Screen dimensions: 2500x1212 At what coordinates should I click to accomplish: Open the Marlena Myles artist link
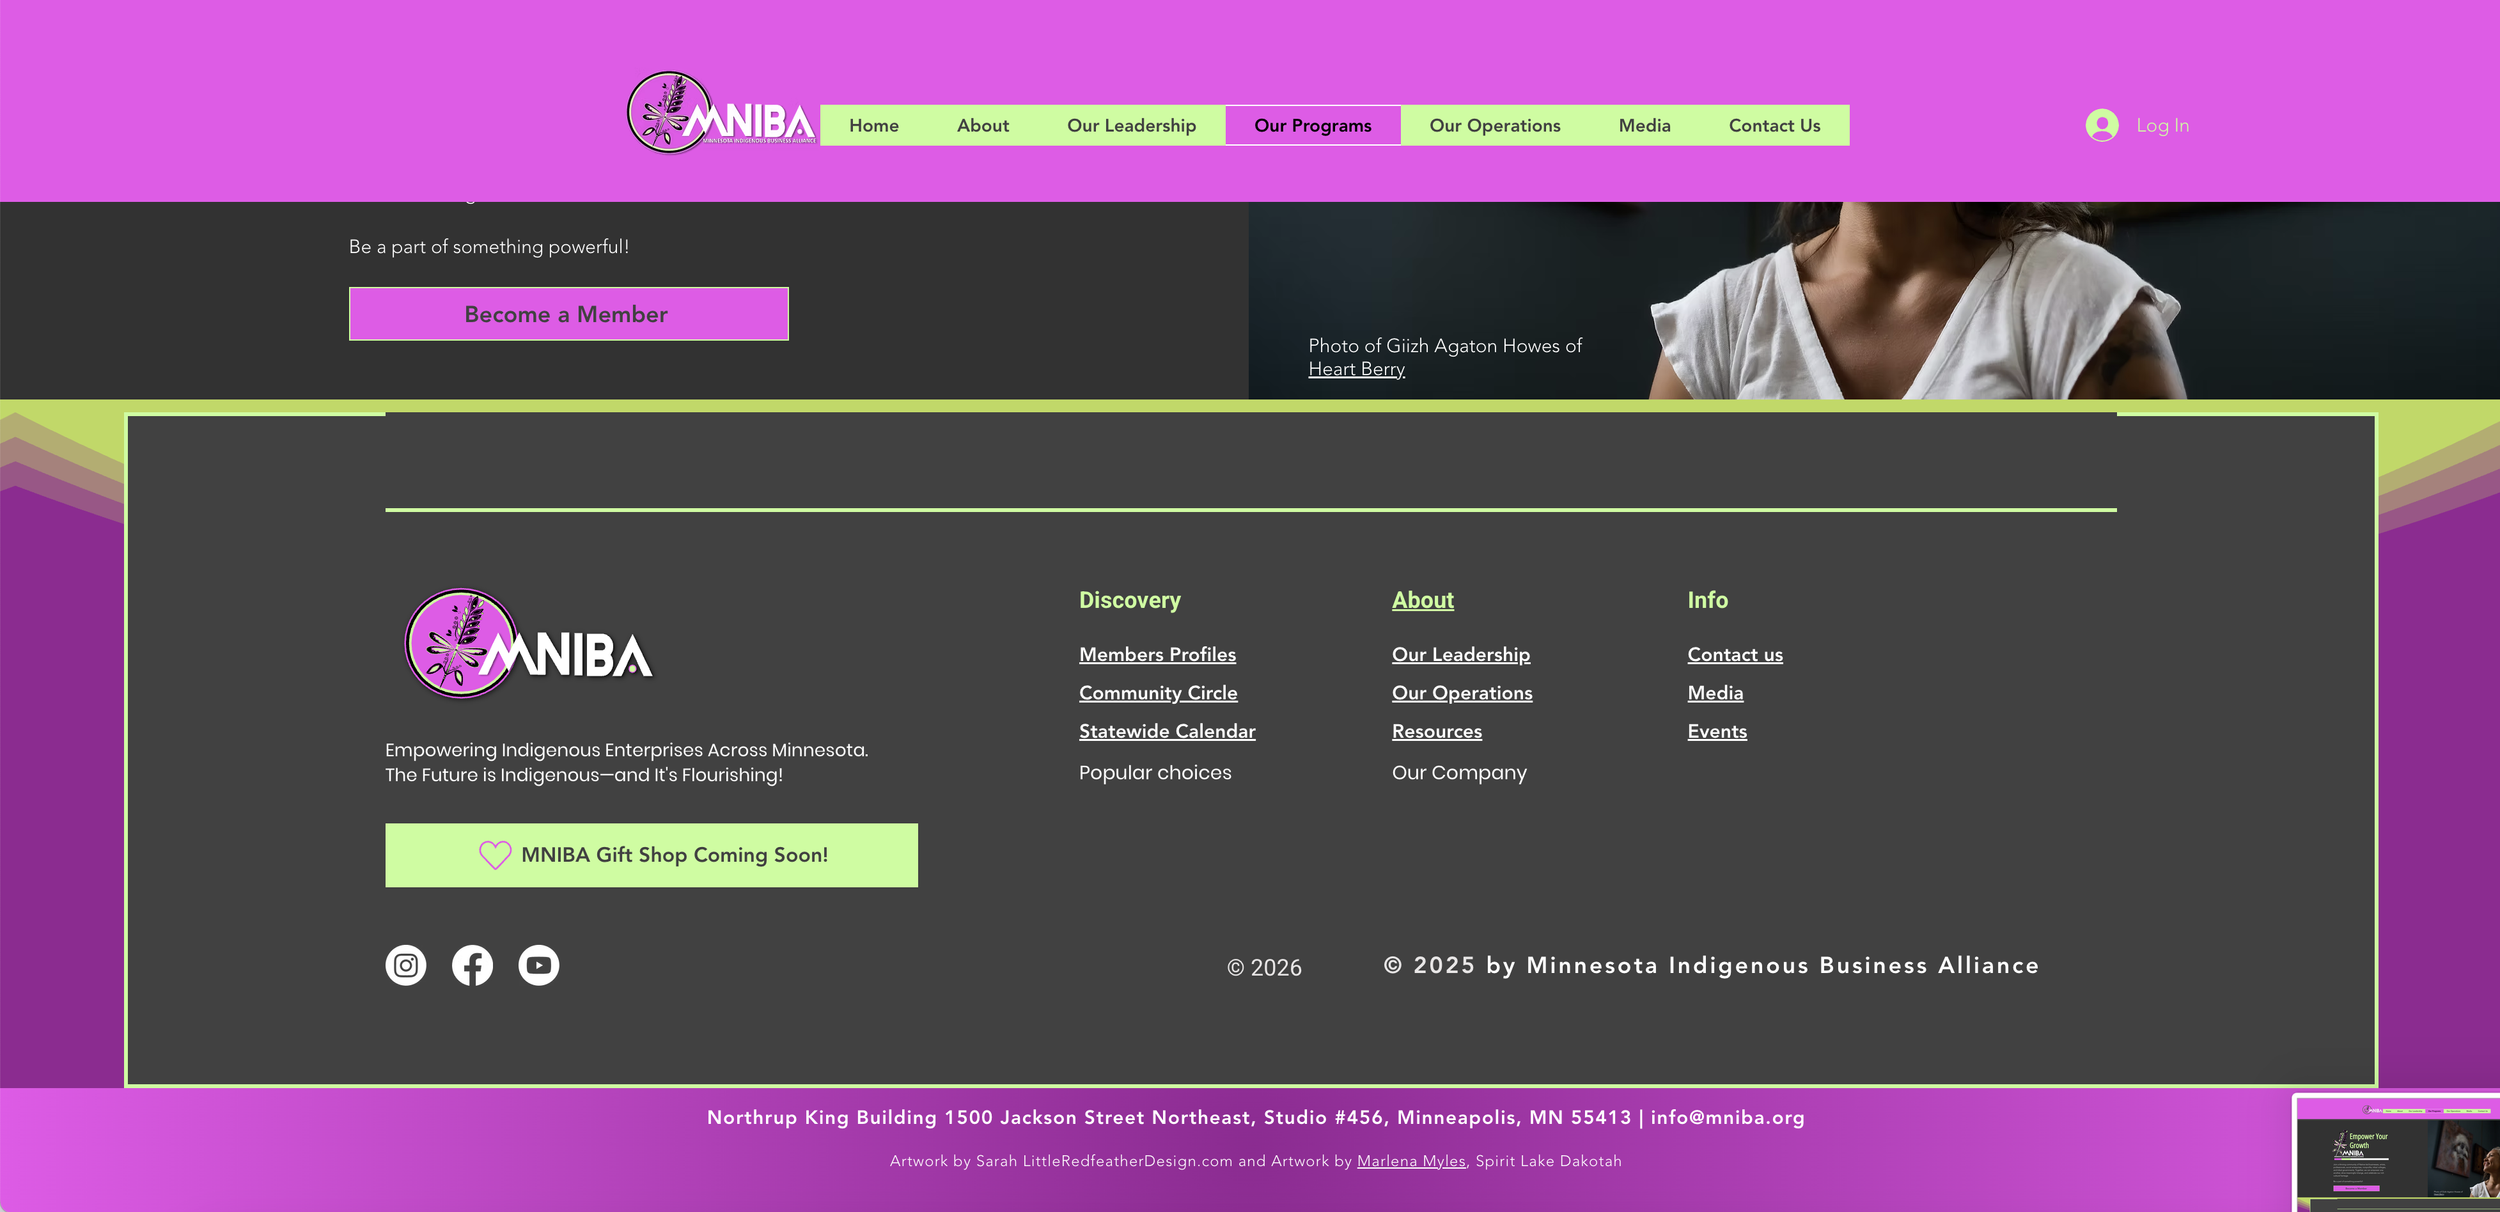click(x=1410, y=1161)
